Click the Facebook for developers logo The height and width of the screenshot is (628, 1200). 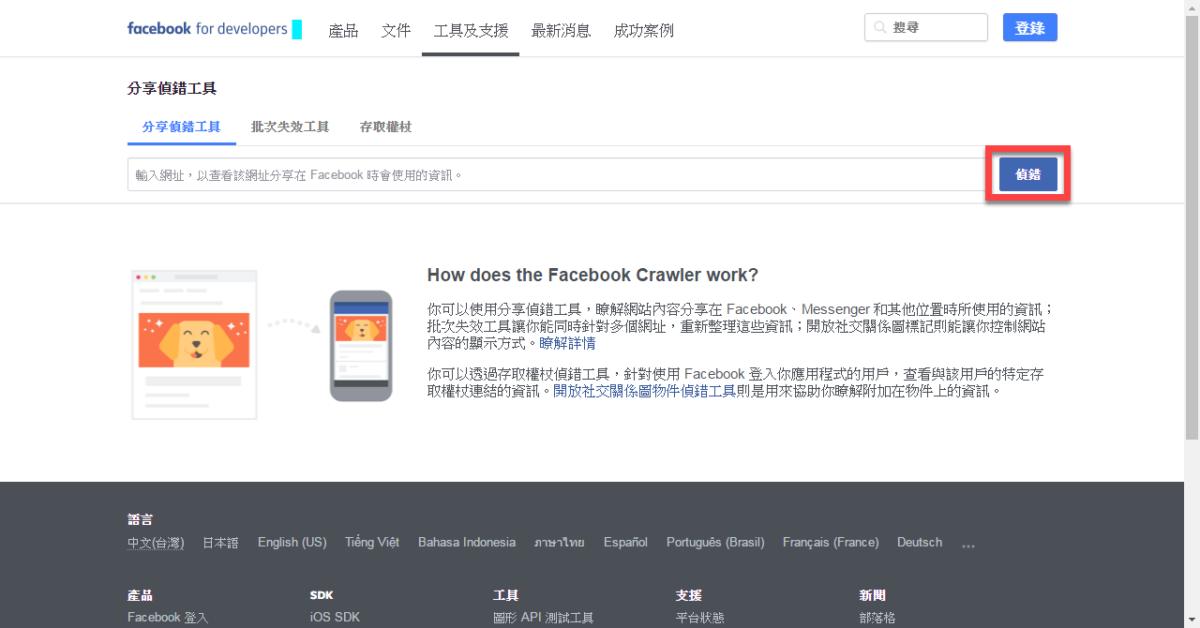point(214,29)
